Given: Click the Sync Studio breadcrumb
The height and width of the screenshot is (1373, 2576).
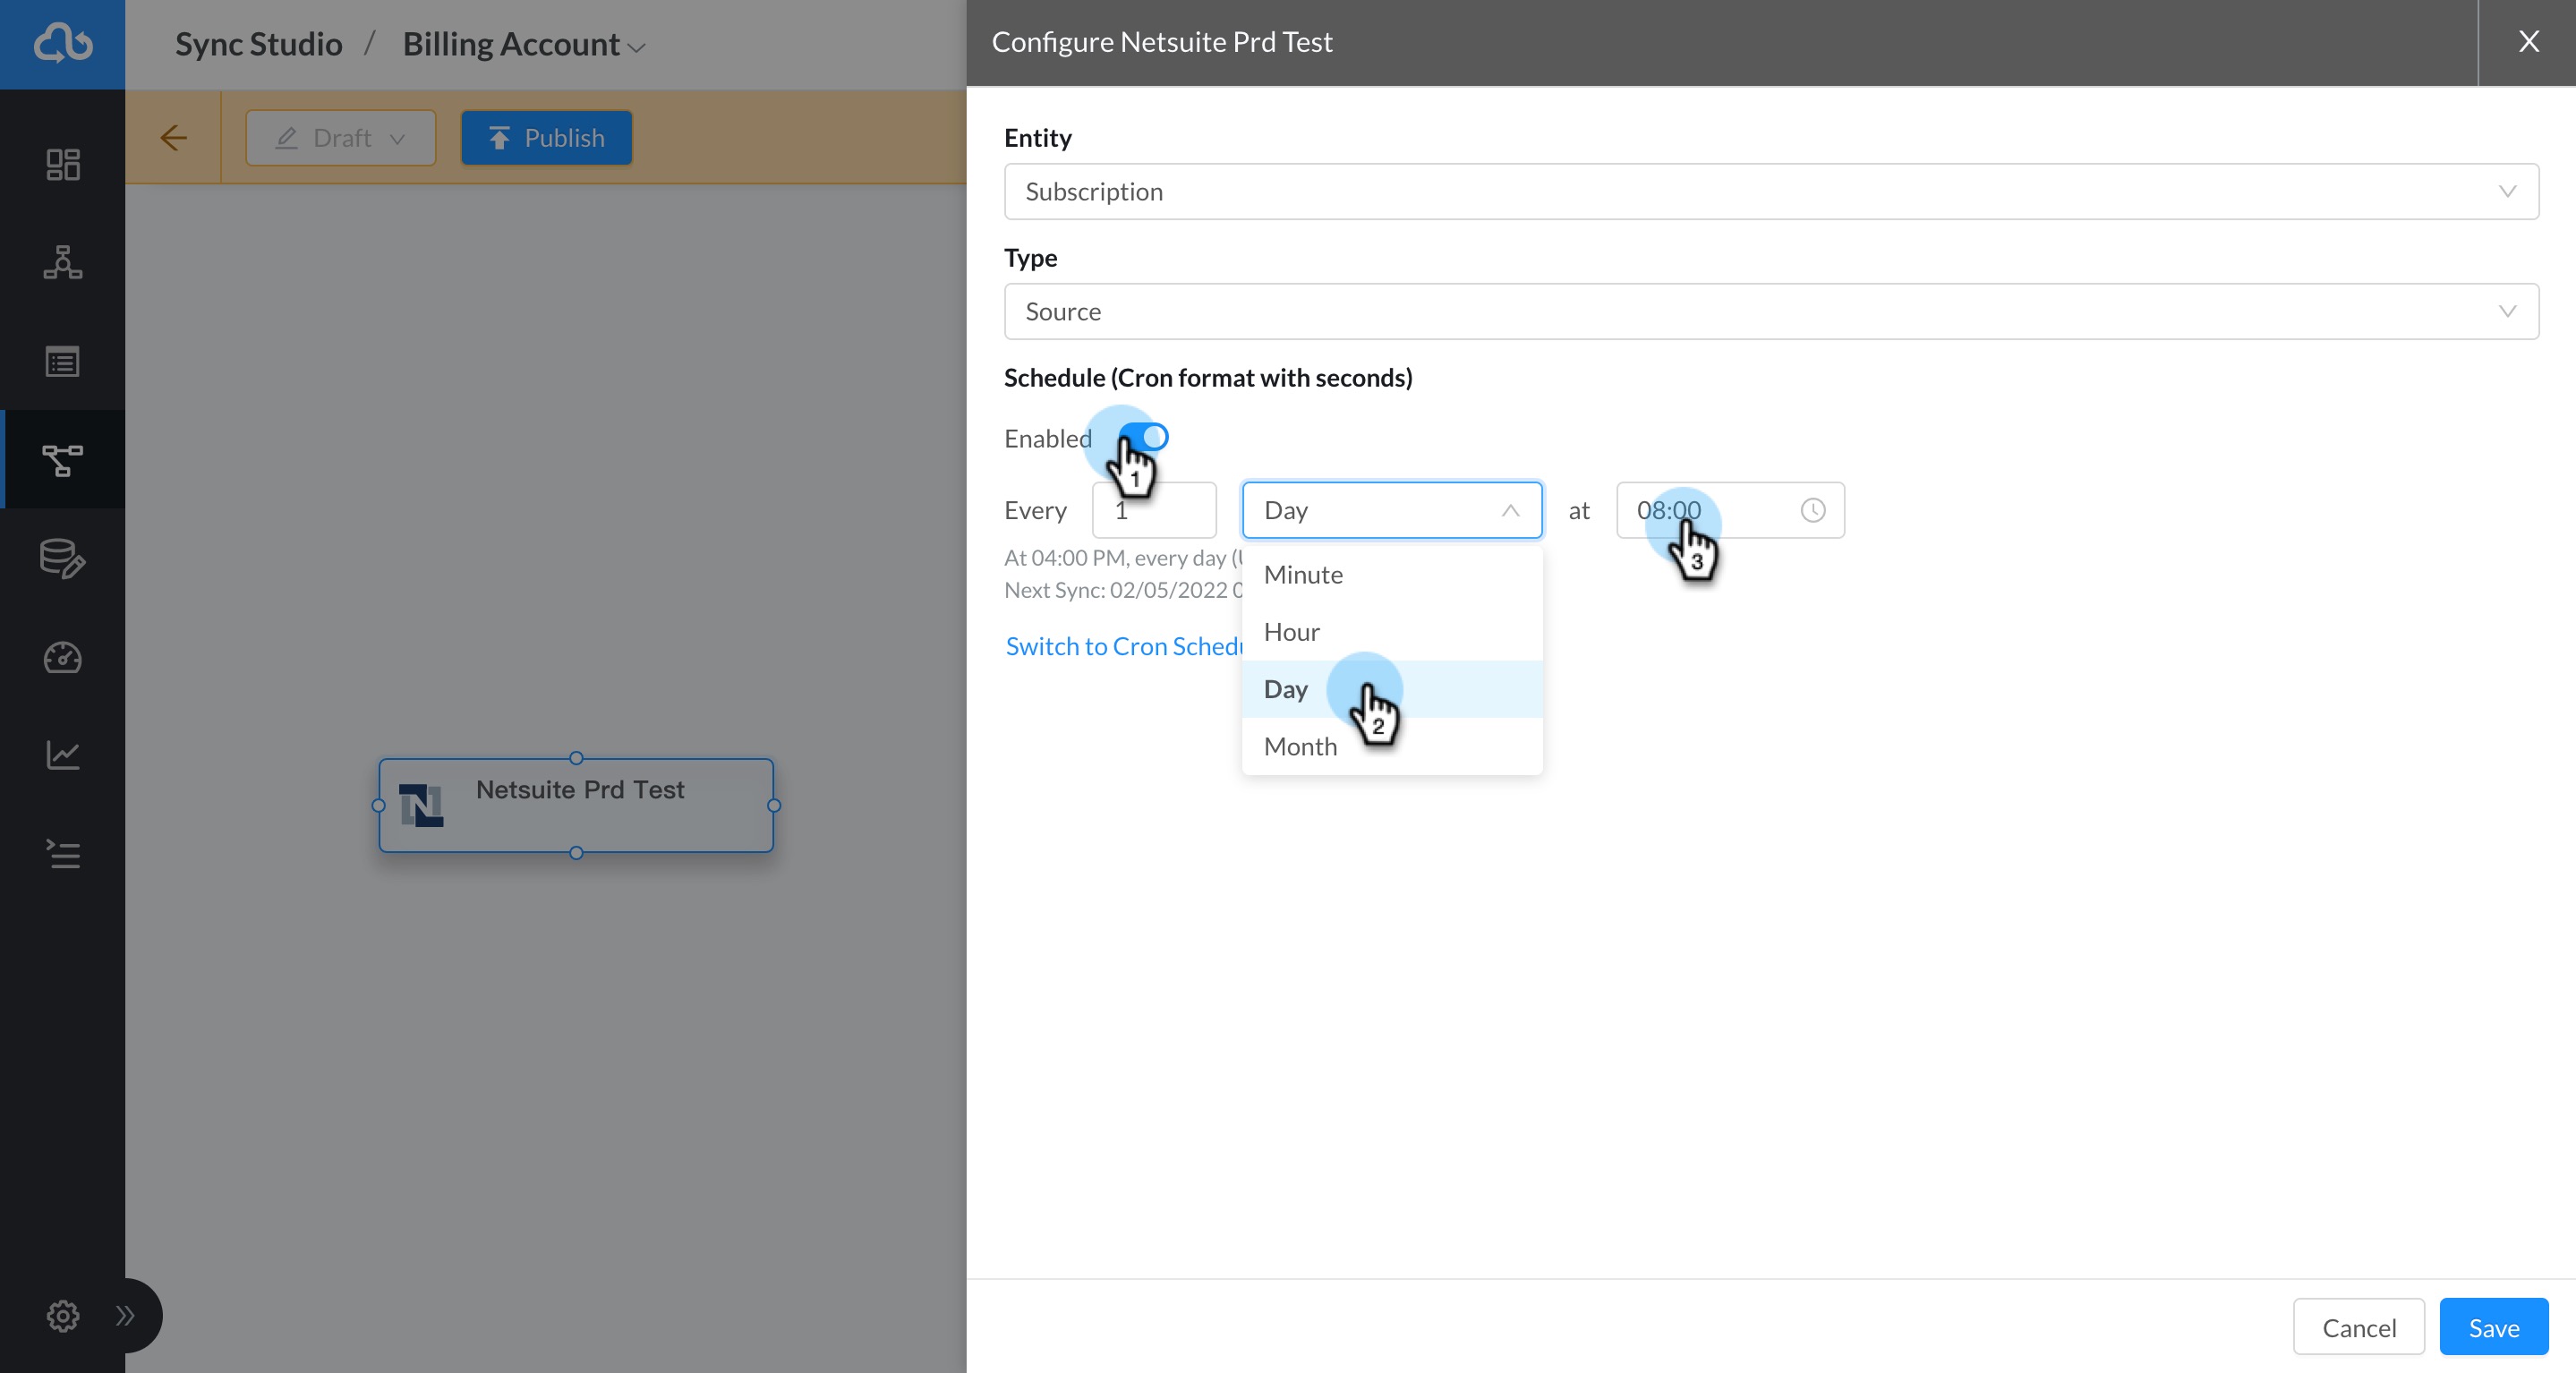Looking at the screenshot, I should [259, 44].
